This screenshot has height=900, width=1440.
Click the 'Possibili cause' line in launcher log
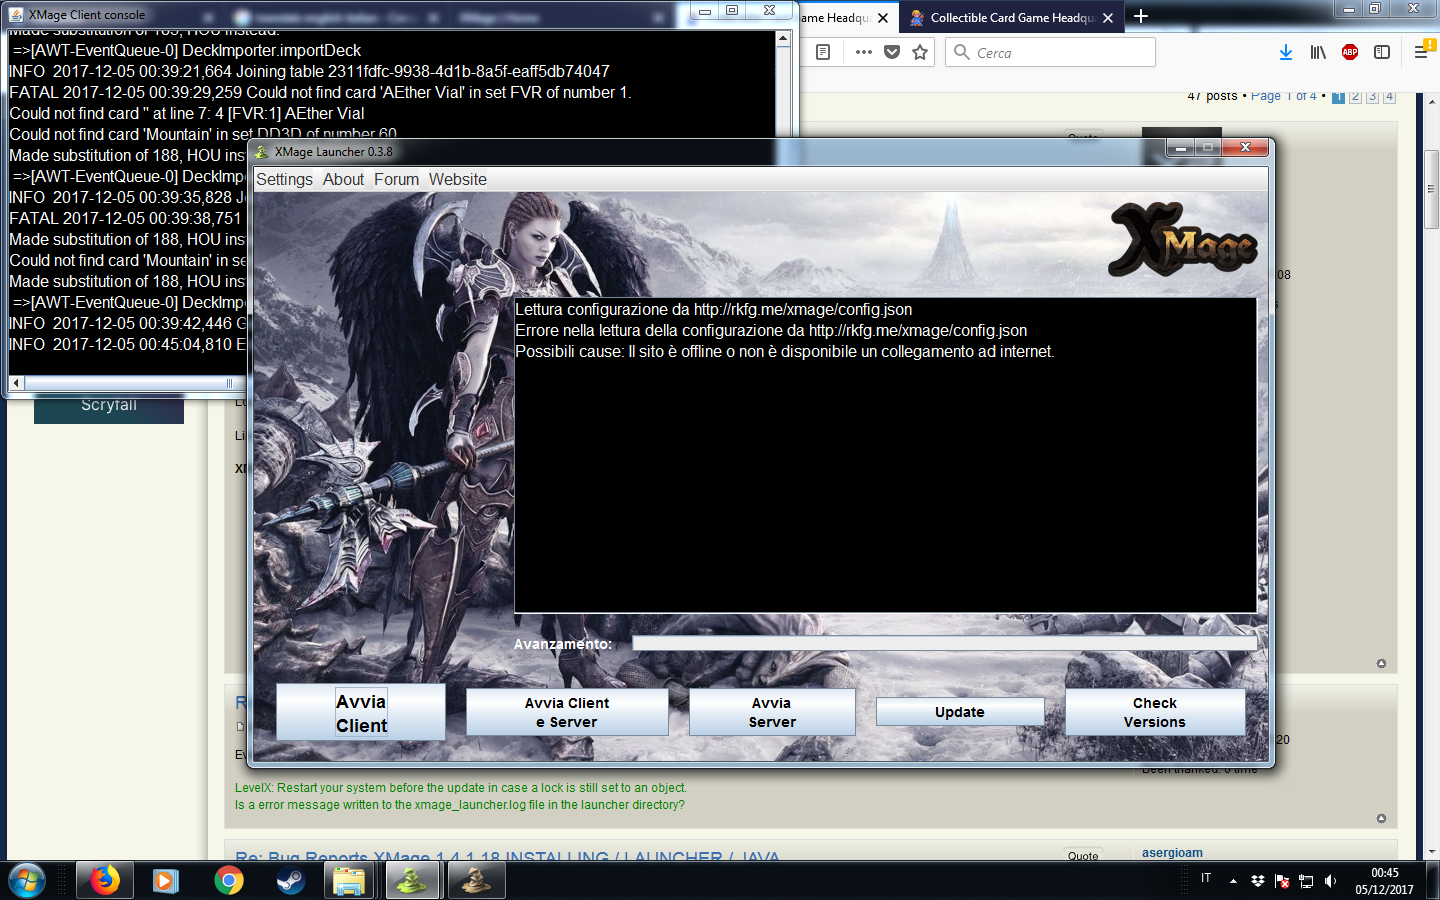[785, 352]
